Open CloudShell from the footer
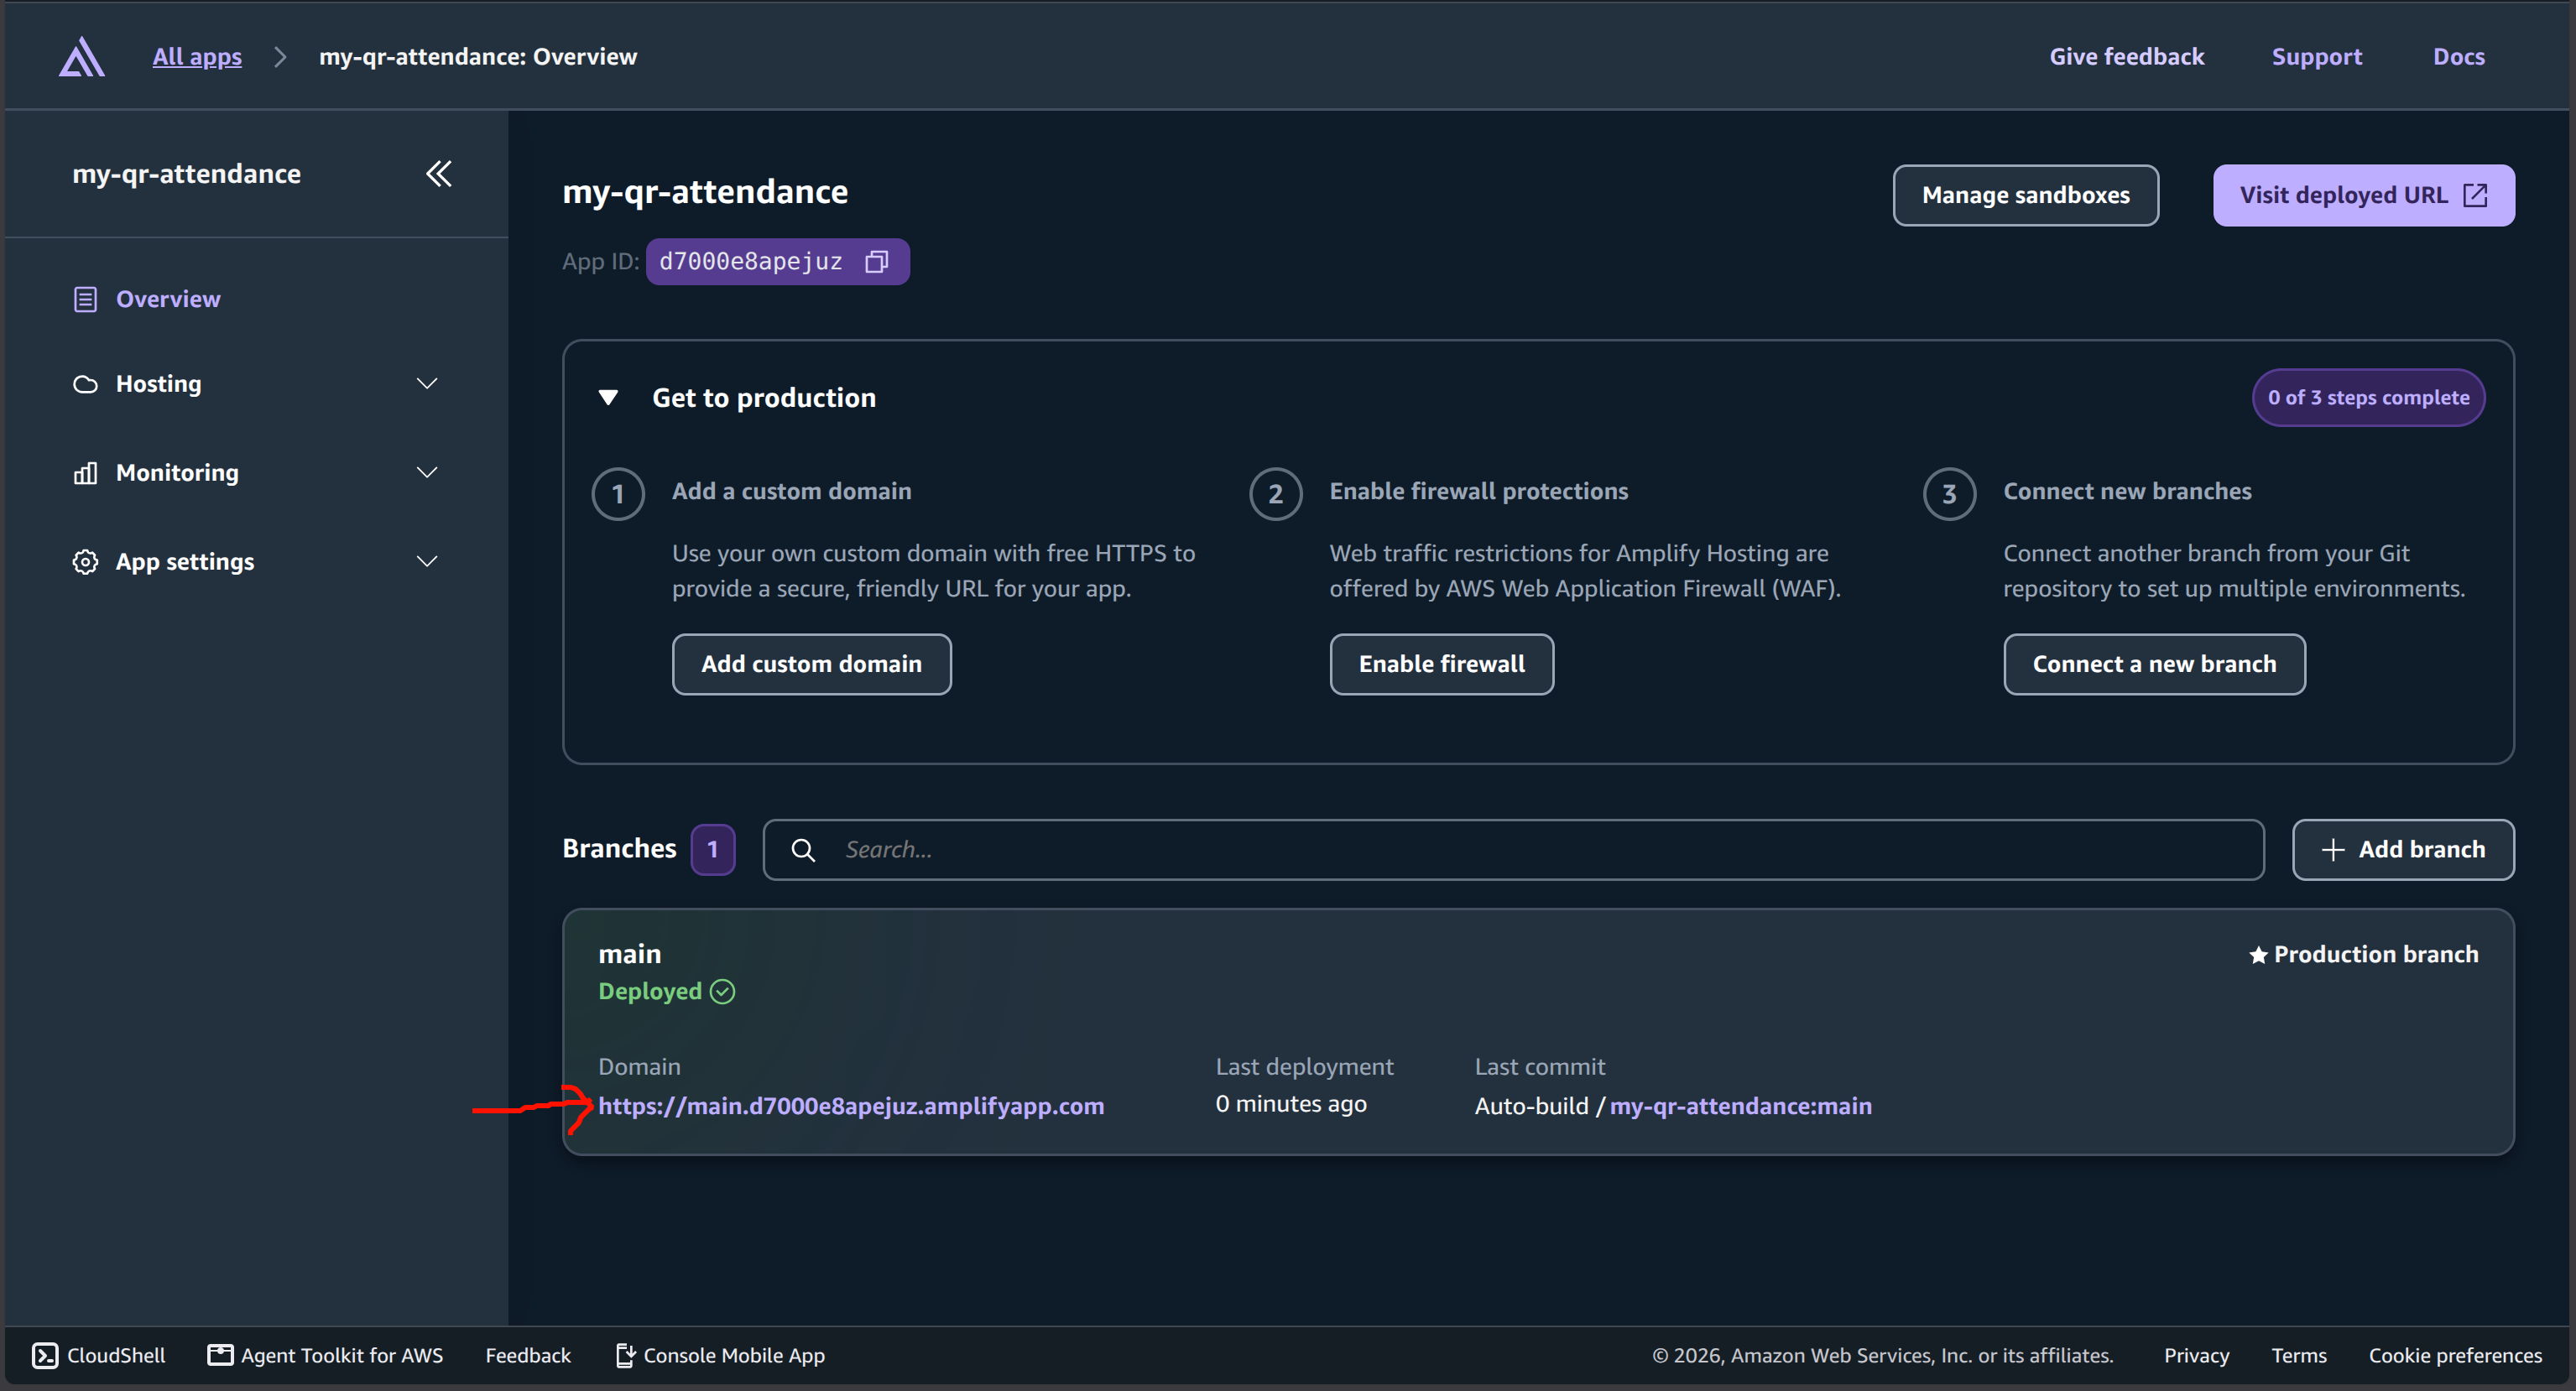Screen dimensions: 2576x1391 point(98,1355)
